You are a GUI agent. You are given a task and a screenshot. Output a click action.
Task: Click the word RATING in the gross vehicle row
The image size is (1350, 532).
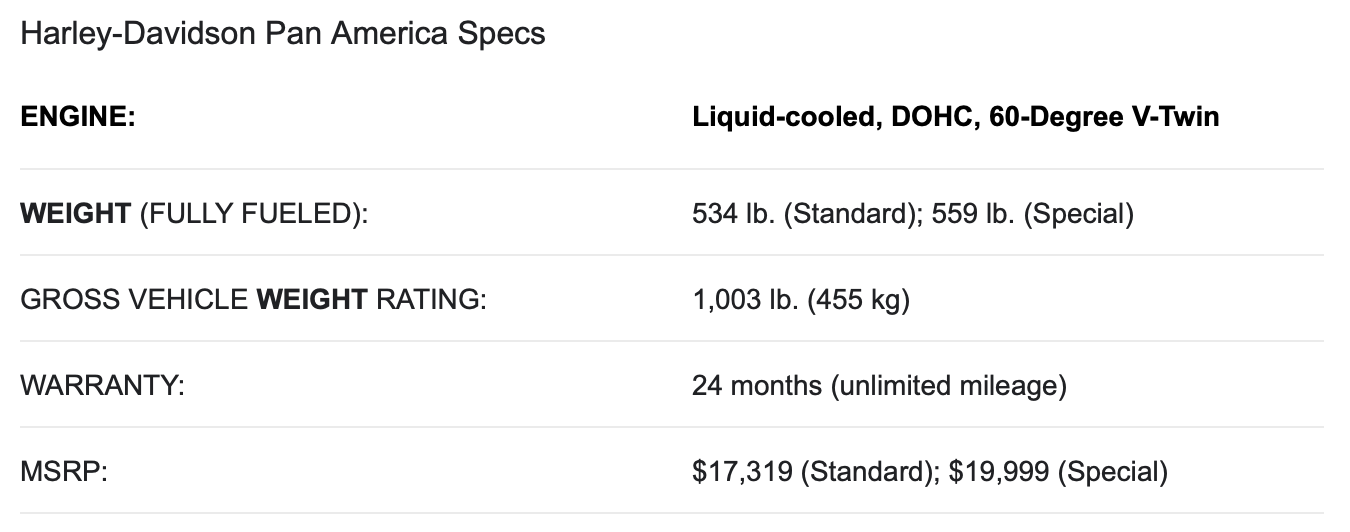pyautogui.click(x=431, y=300)
